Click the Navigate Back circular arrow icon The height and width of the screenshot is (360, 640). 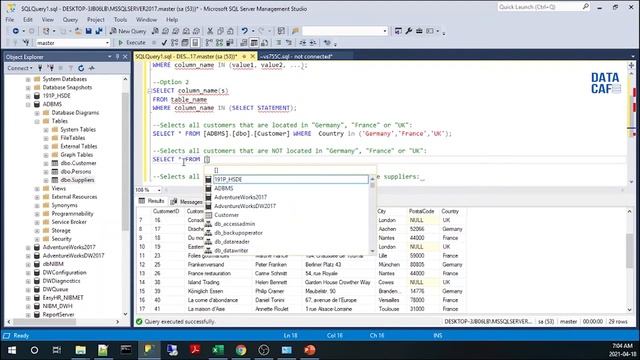tap(16, 31)
